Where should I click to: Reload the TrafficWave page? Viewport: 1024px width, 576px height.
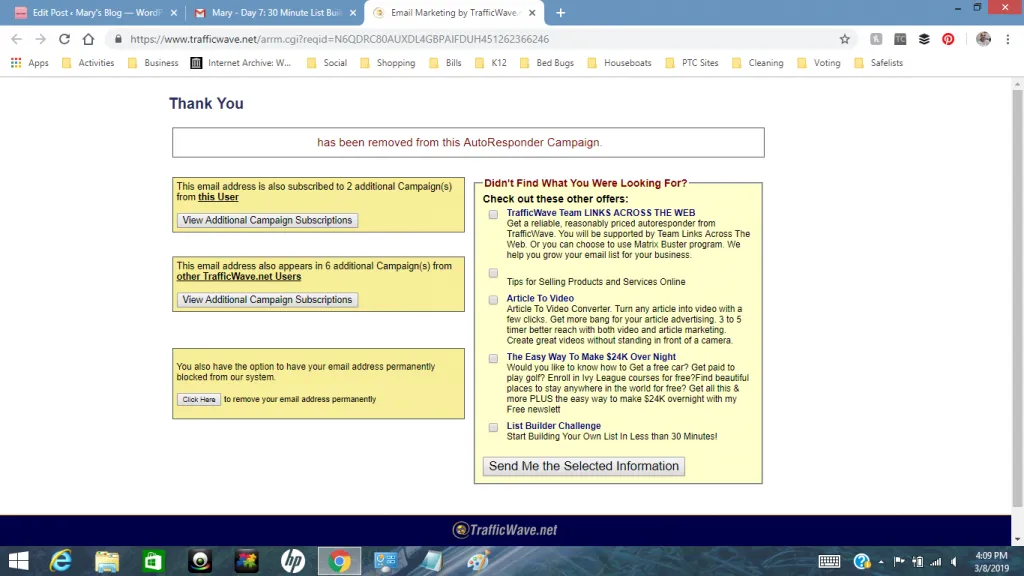(64, 39)
